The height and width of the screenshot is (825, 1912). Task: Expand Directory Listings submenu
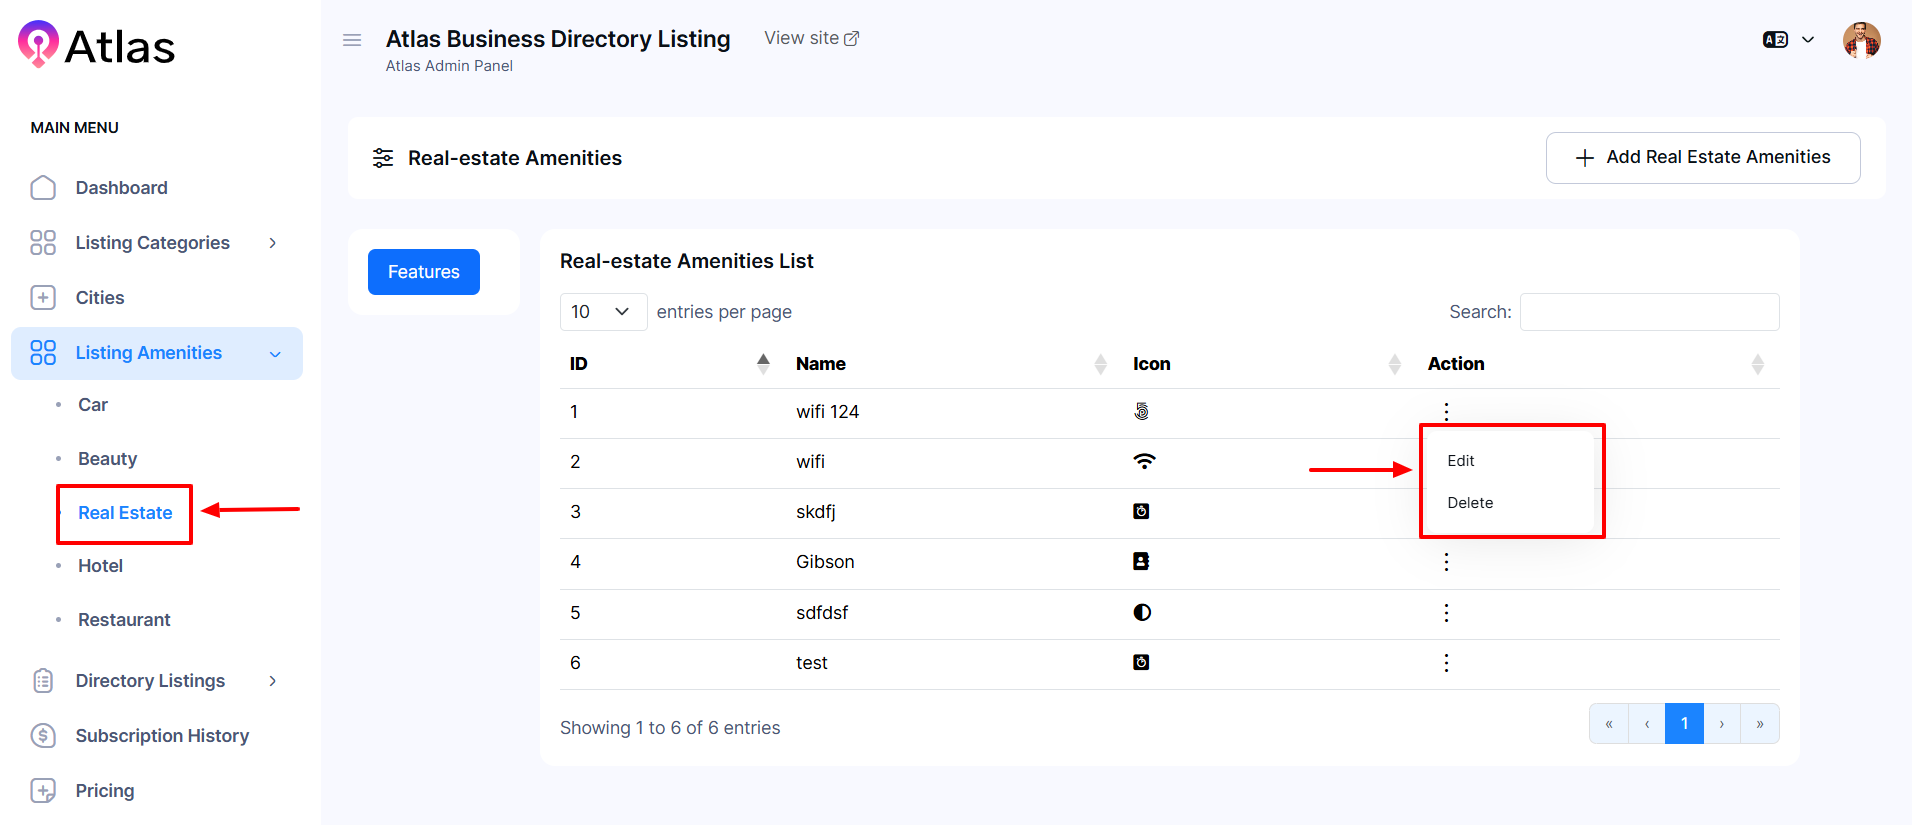(x=272, y=681)
